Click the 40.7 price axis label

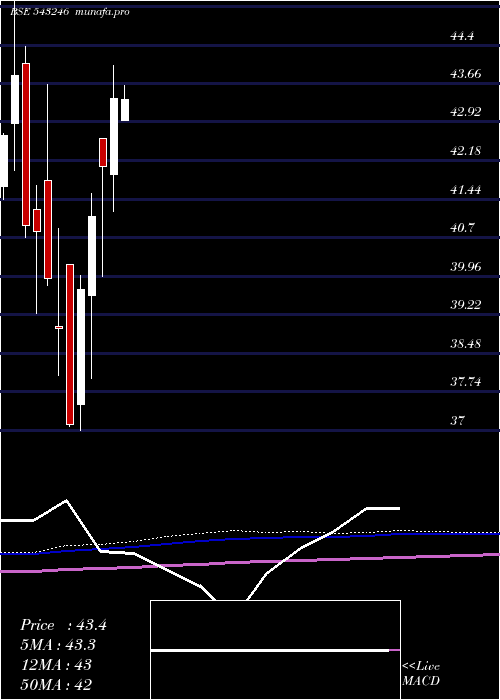[x=462, y=228]
